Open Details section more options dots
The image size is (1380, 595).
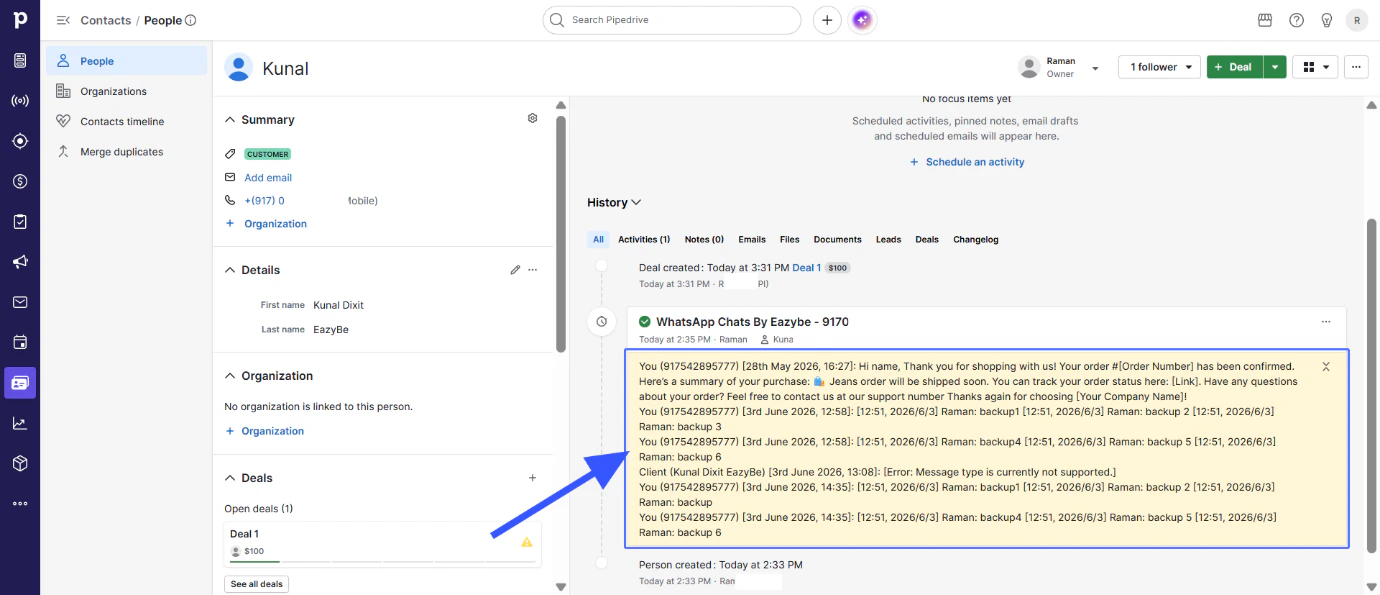pos(533,269)
